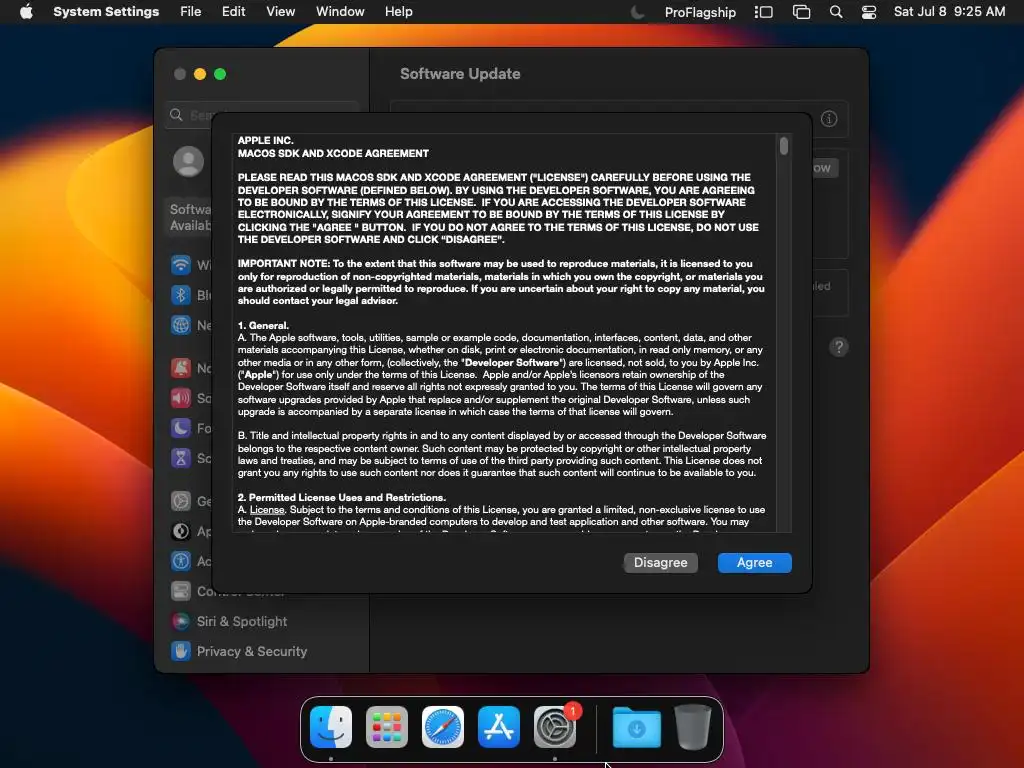Open Trash from the Dock

click(693, 727)
